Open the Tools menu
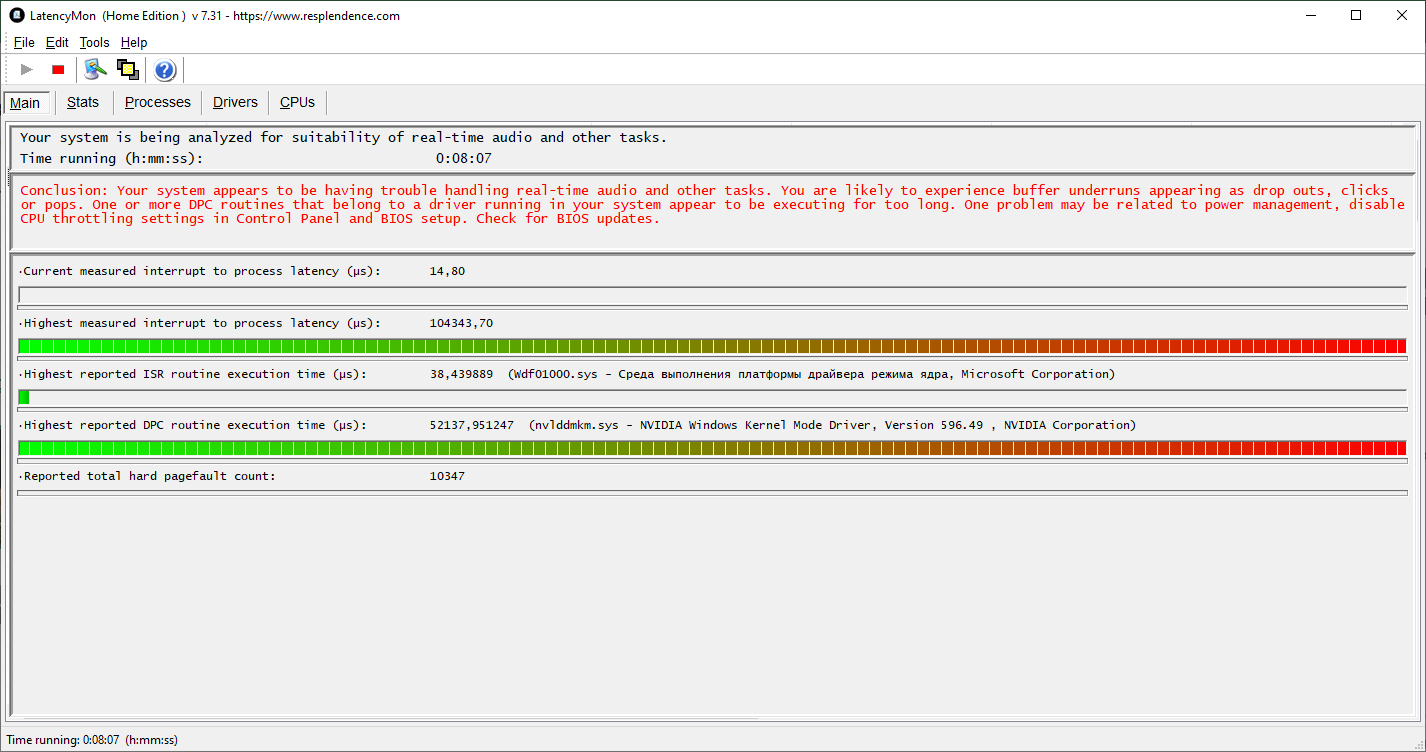This screenshot has width=1426, height=752. (x=94, y=43)
